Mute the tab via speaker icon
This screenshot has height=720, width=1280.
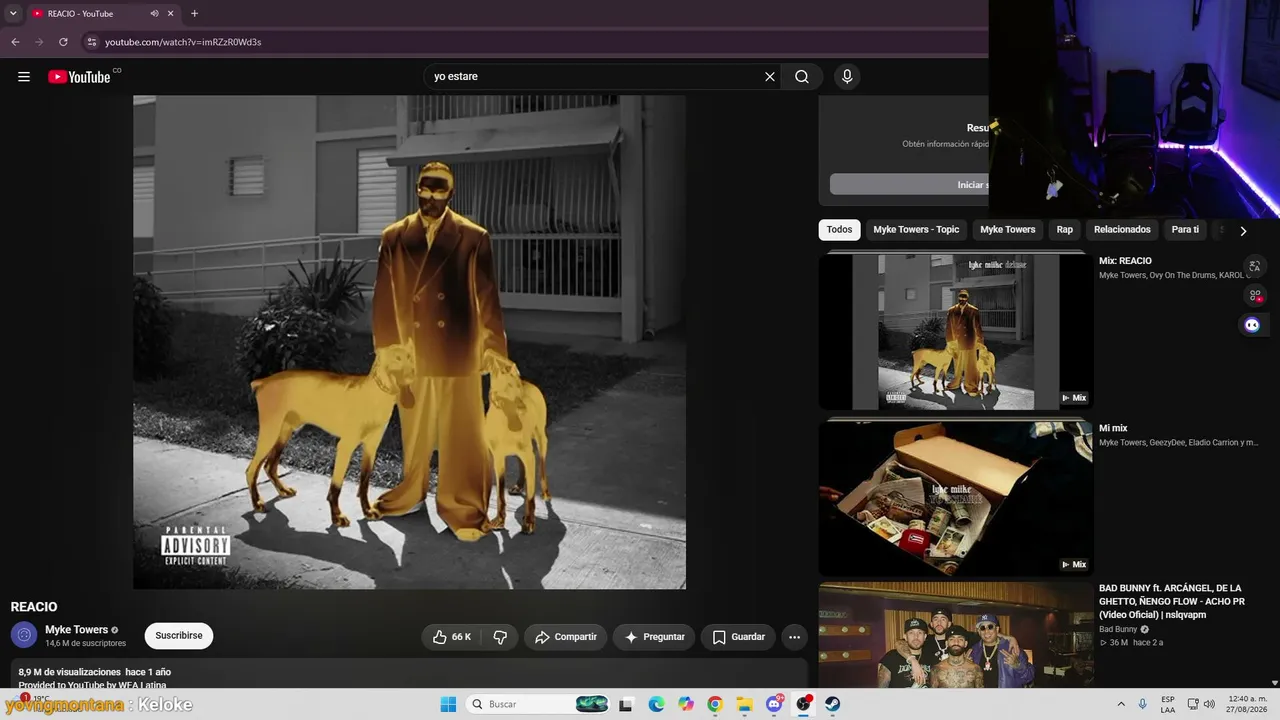[x=154, y=14]
